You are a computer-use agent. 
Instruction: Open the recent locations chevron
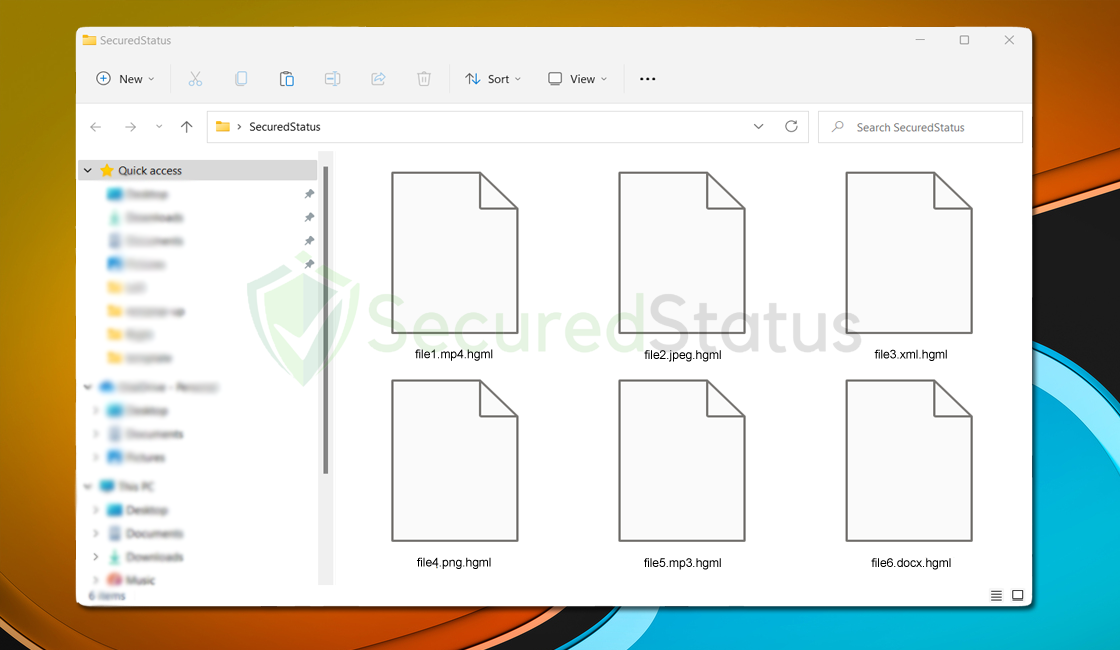159,127
